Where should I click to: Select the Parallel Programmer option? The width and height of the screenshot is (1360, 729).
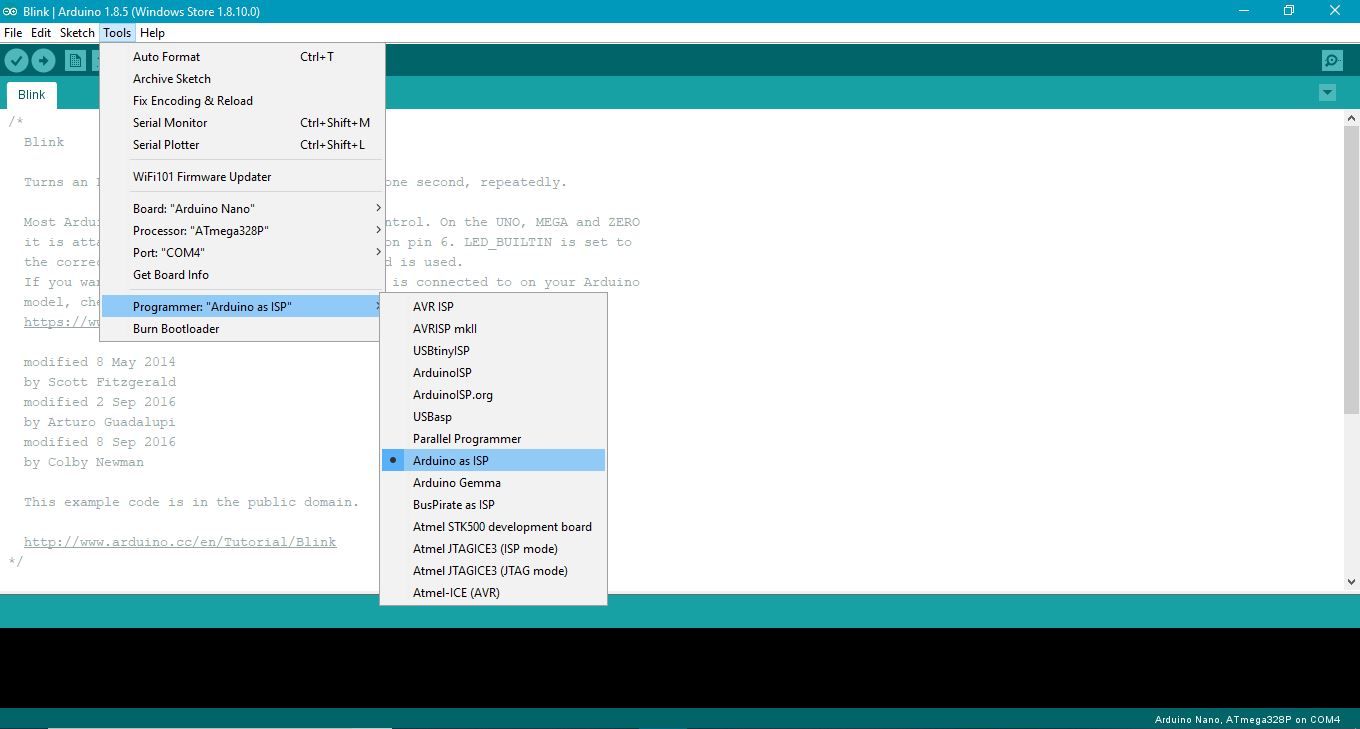click(x=467, y=438)
